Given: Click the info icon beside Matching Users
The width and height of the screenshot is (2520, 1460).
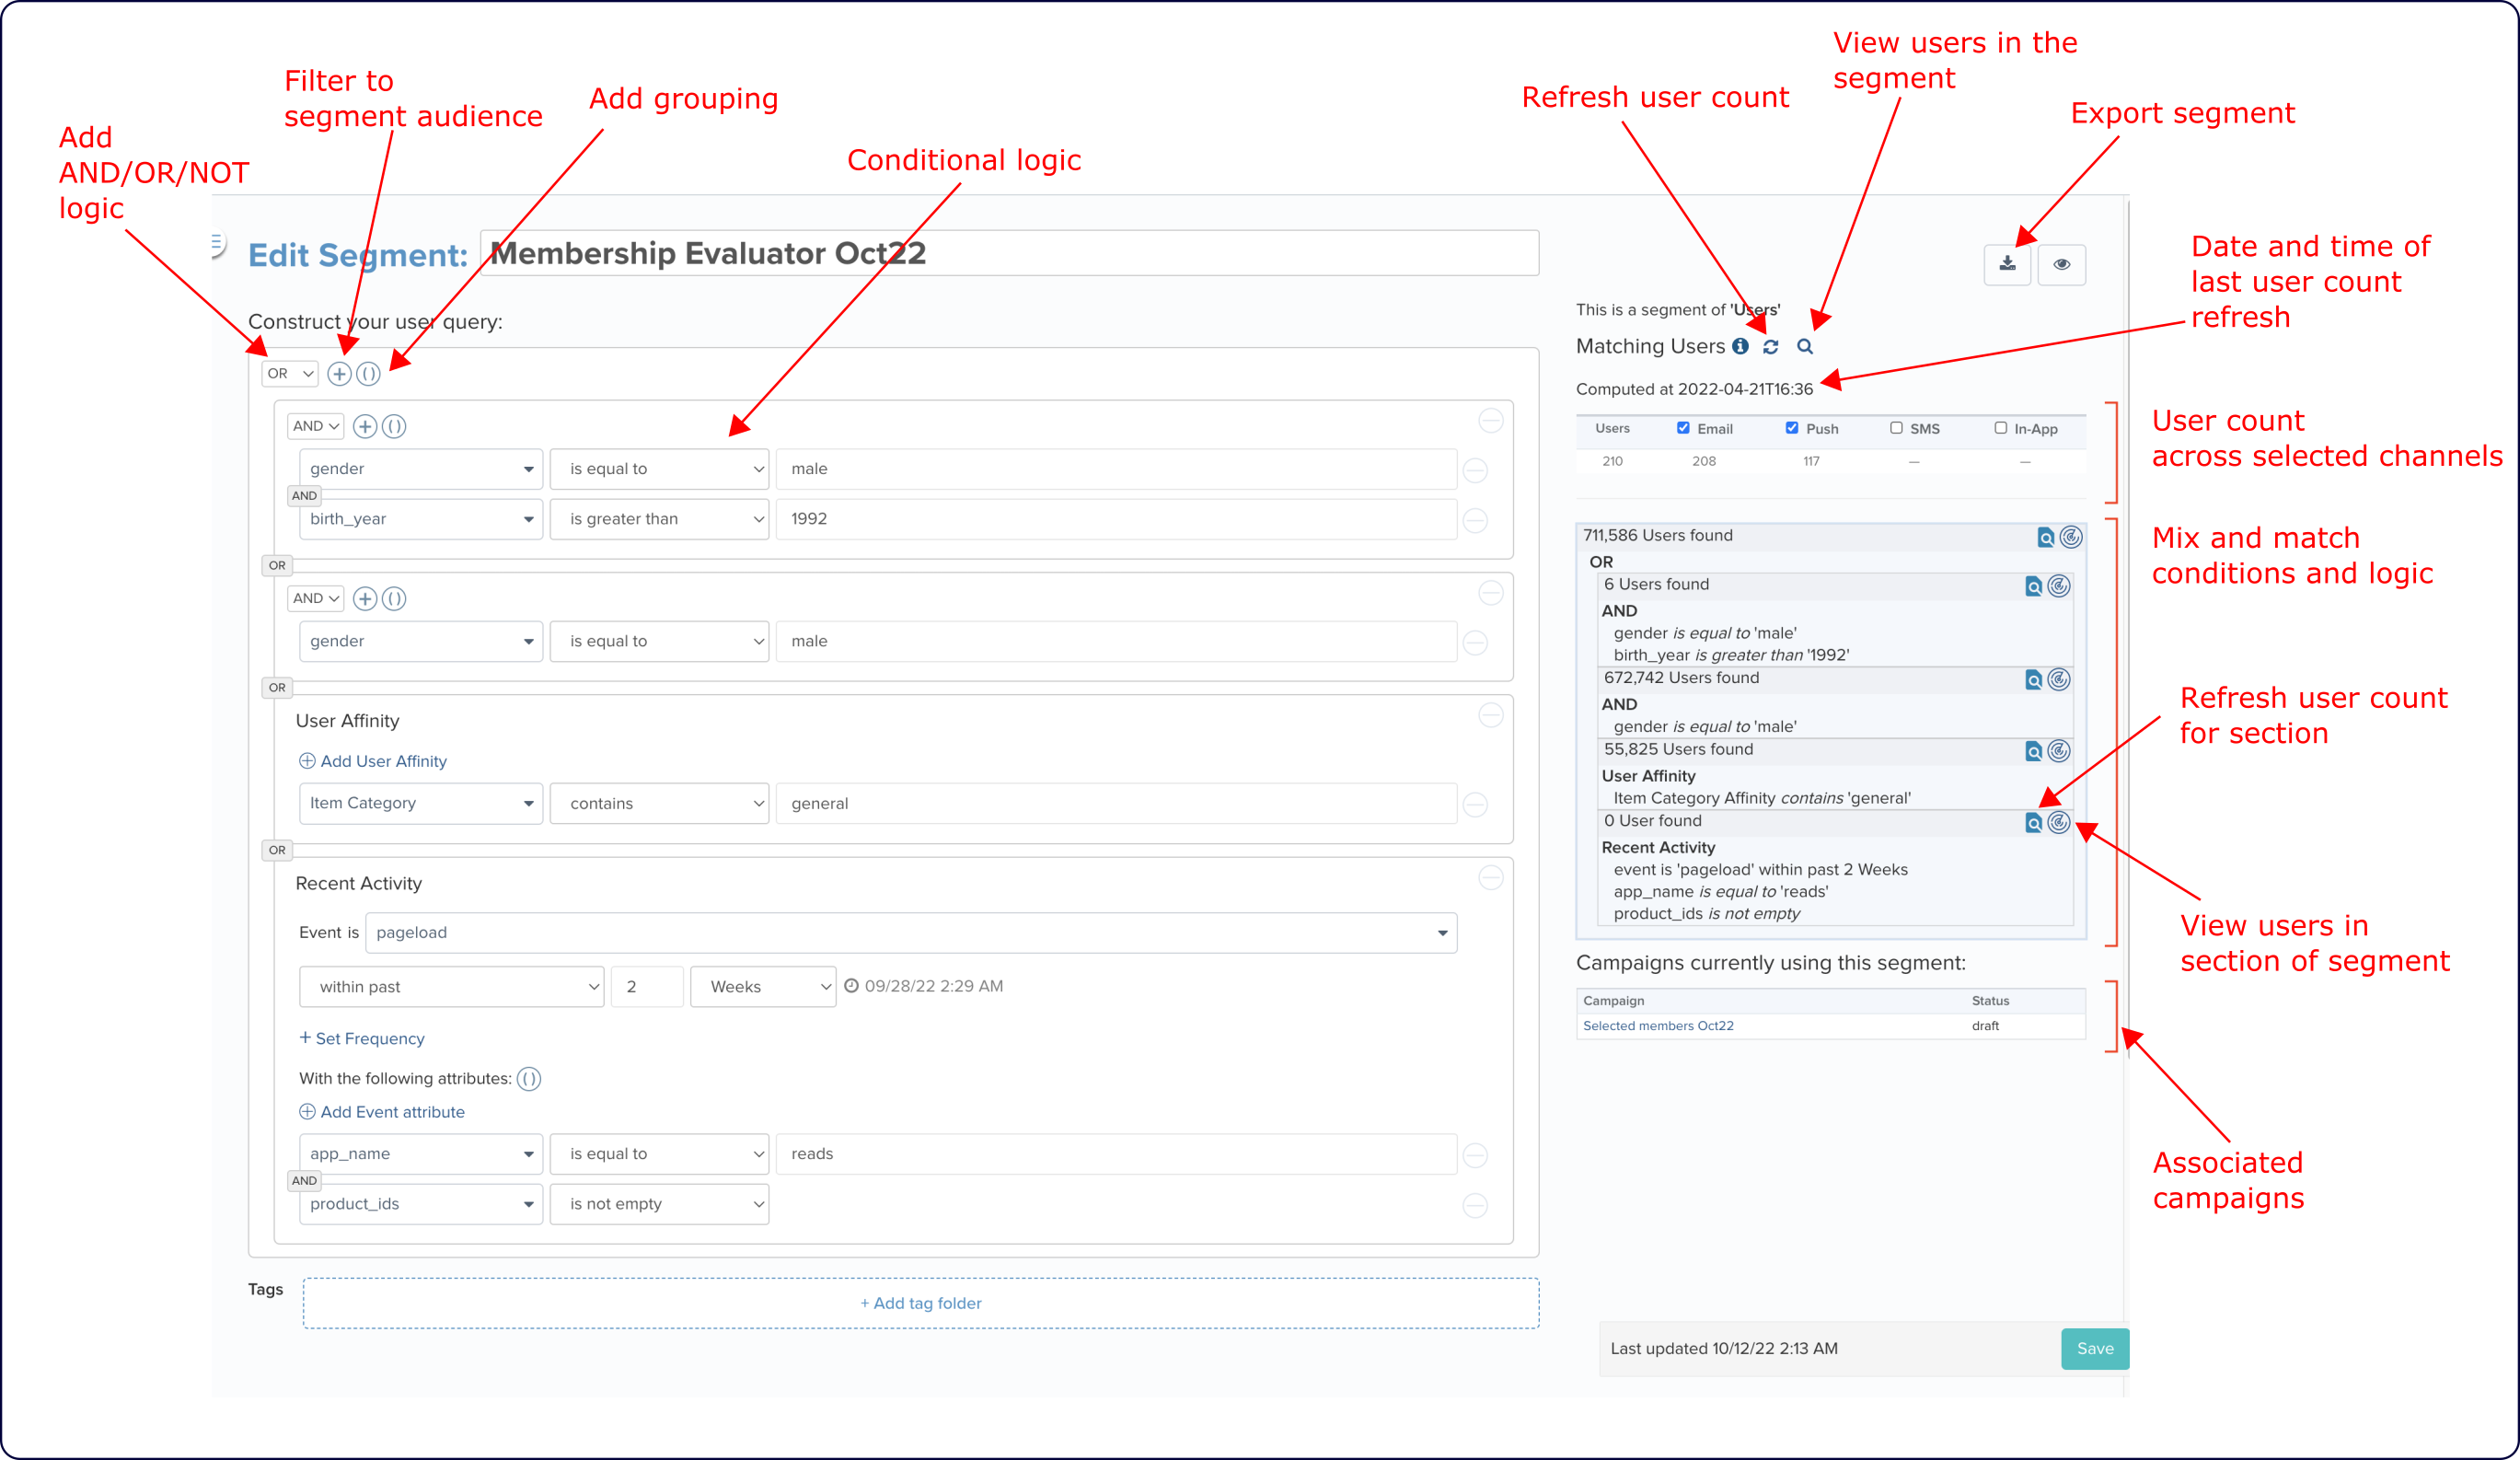Looking at the screenshot, I should 1740,346.
